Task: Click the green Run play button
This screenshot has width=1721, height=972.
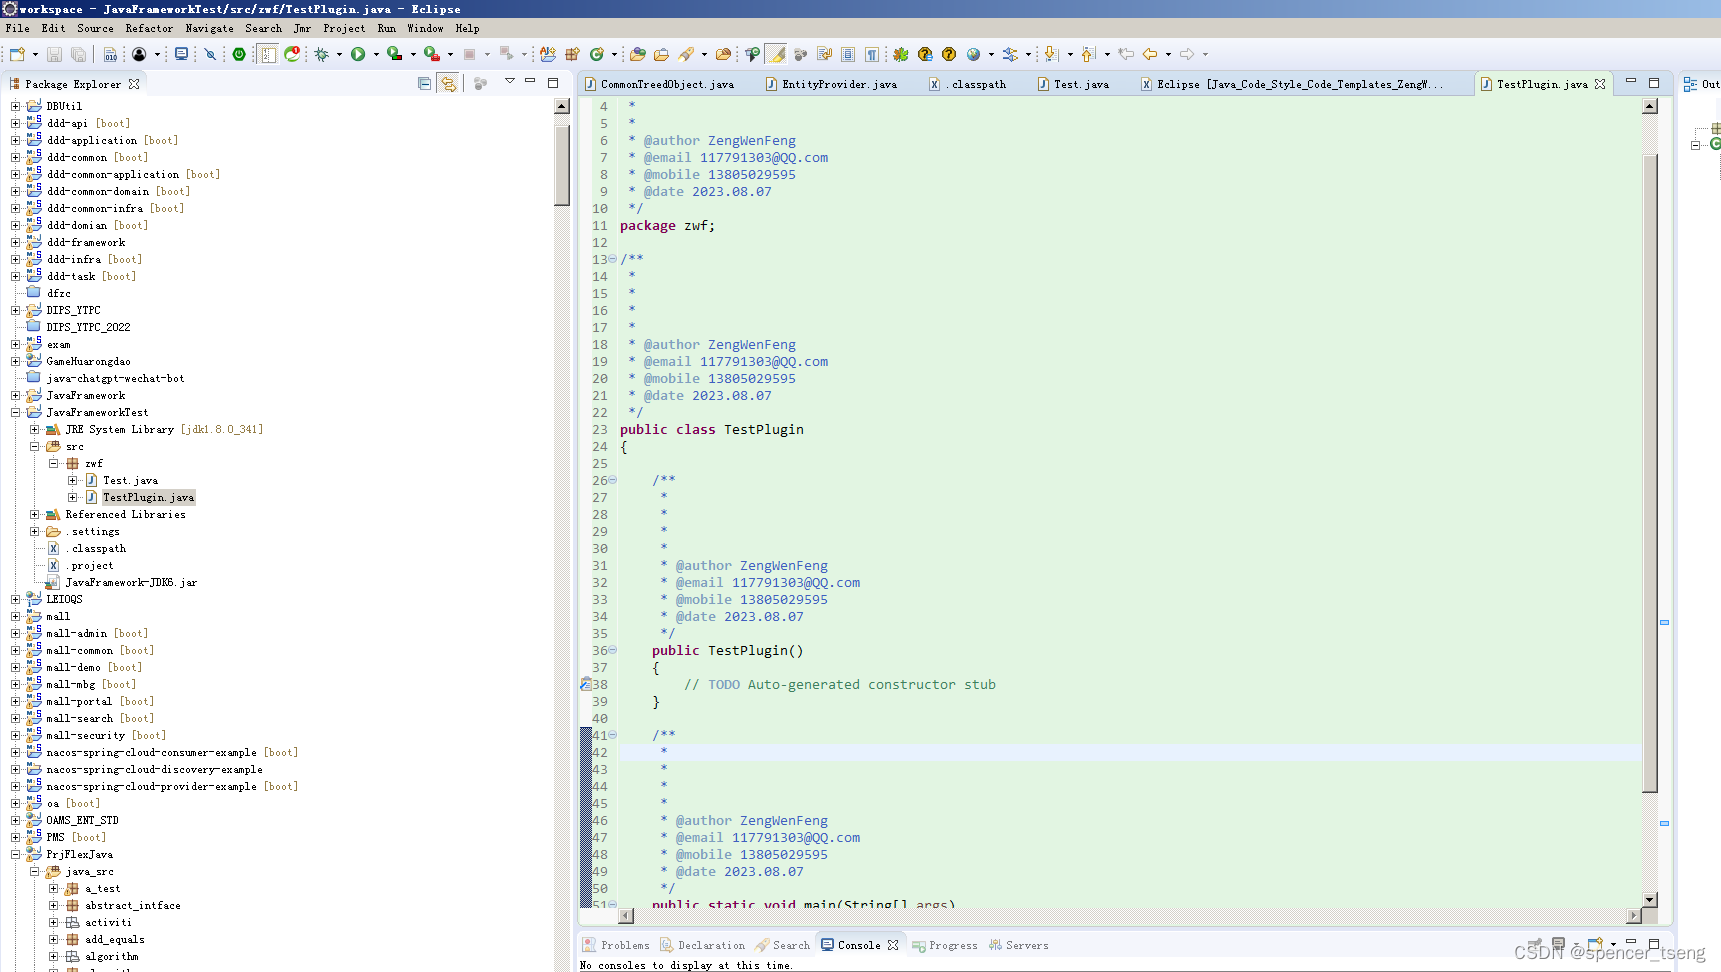Action: point(358,54)
